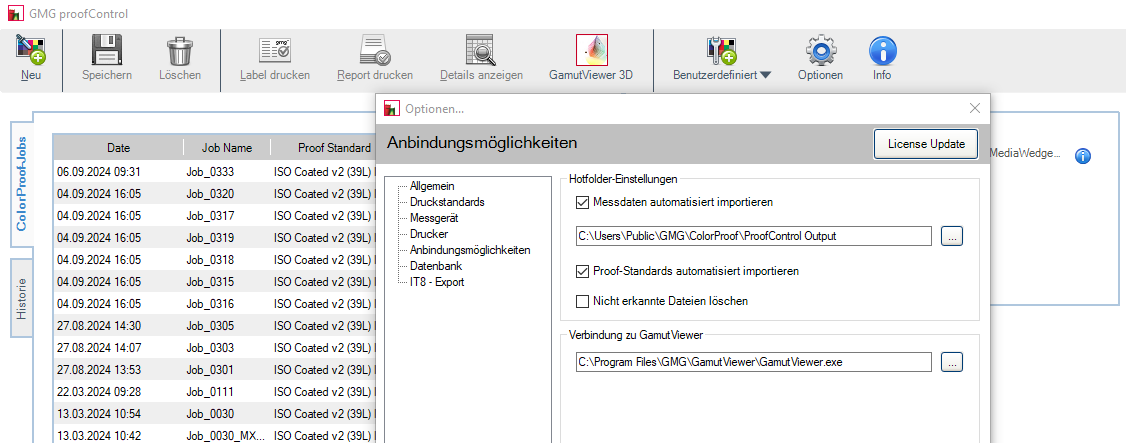Image resolution: width=1126 pixels, height=443 pixels.
Task: Click the date 06.09.2024 09:31
Action: 99,172
